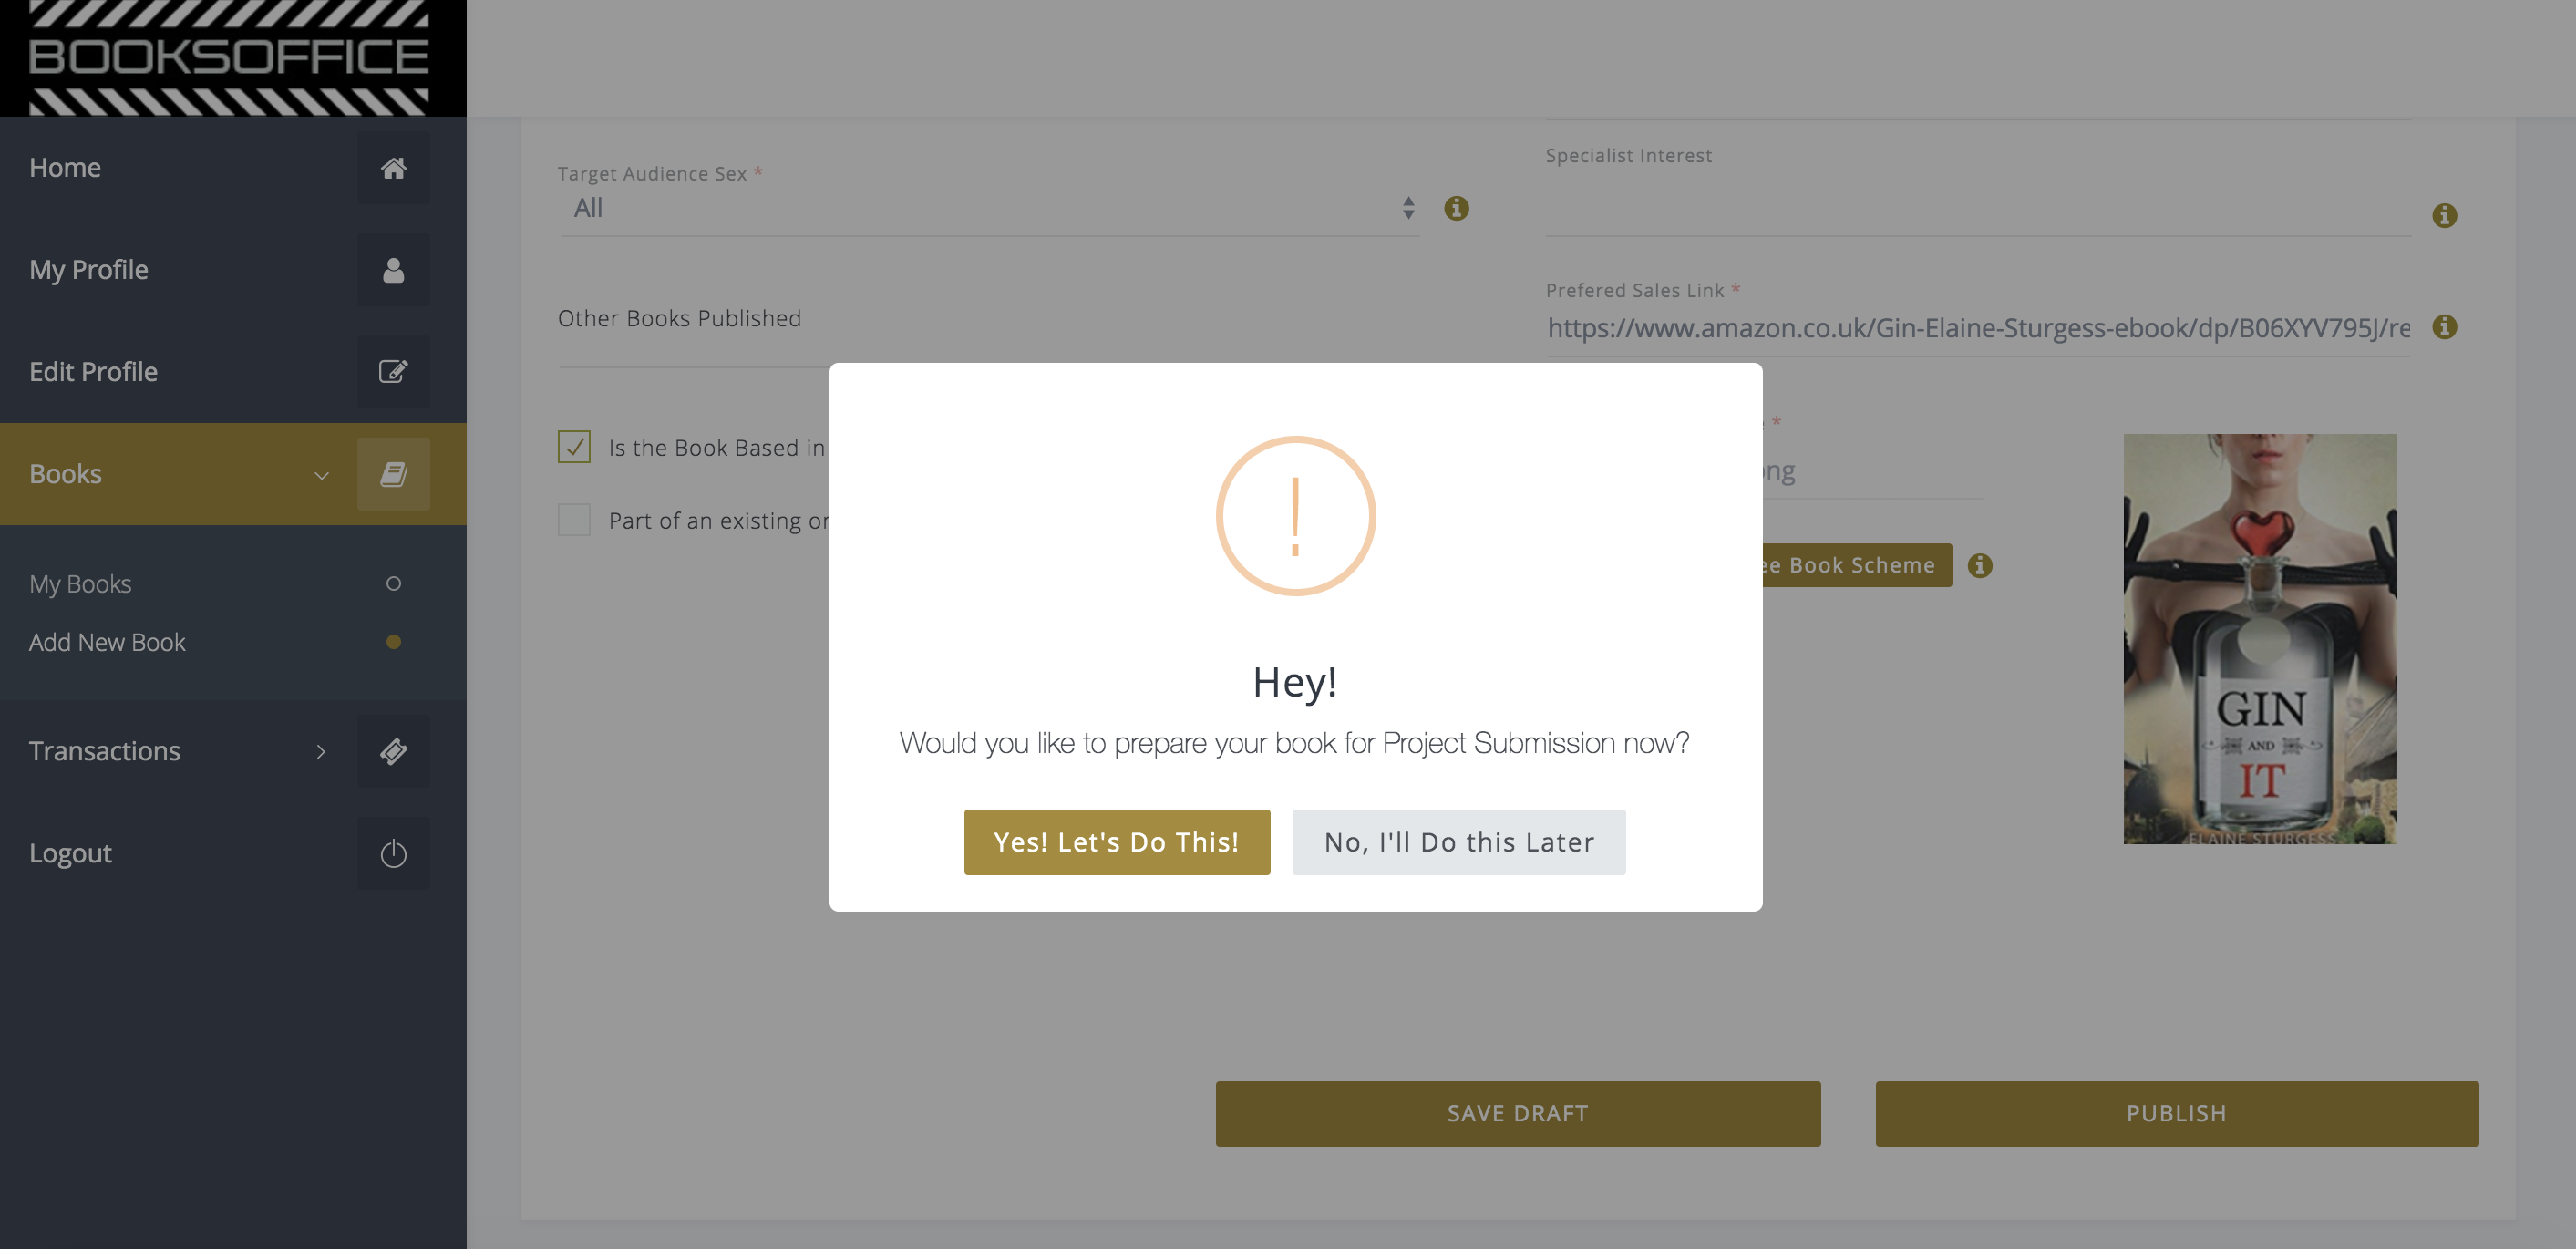Expand the Transactions menu chevron

click(x=321, y=751)
